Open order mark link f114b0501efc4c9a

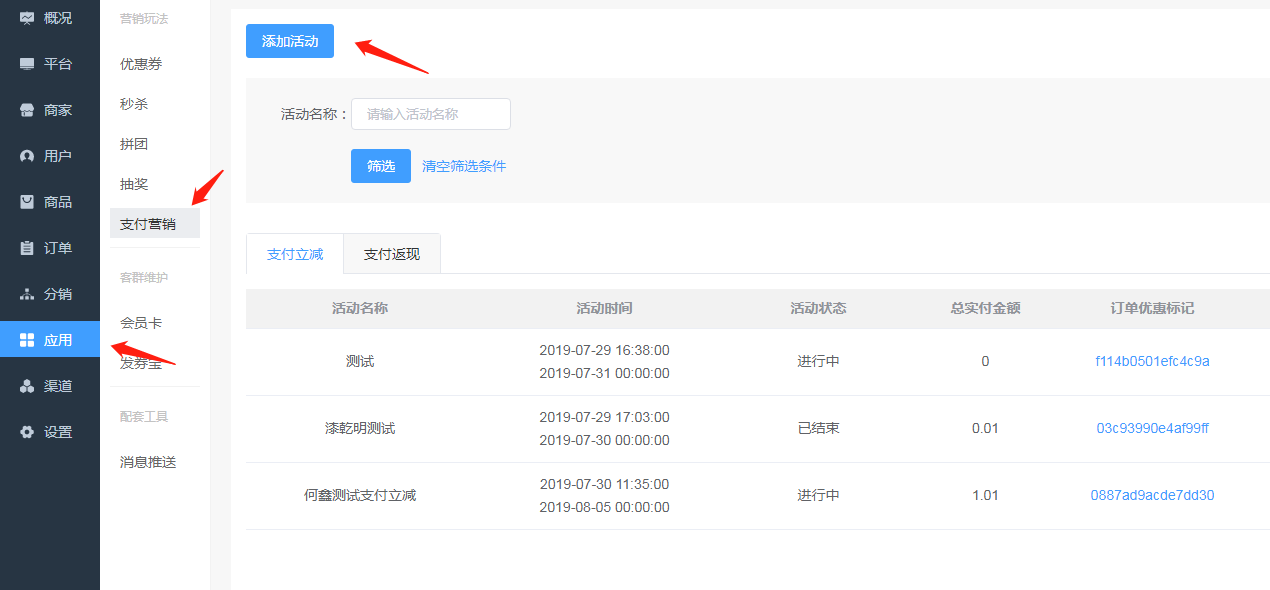click(x=1153, y=361)
